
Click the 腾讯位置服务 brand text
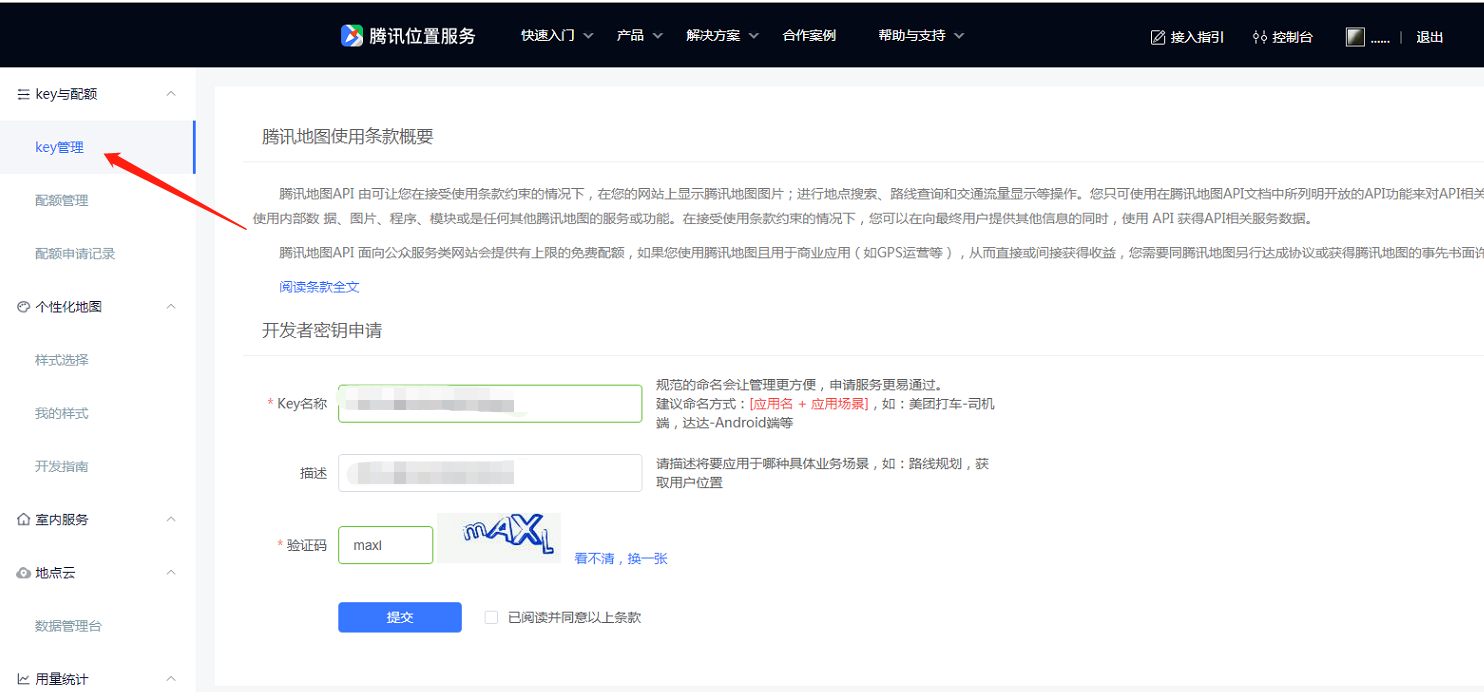[x=422, y=36]
